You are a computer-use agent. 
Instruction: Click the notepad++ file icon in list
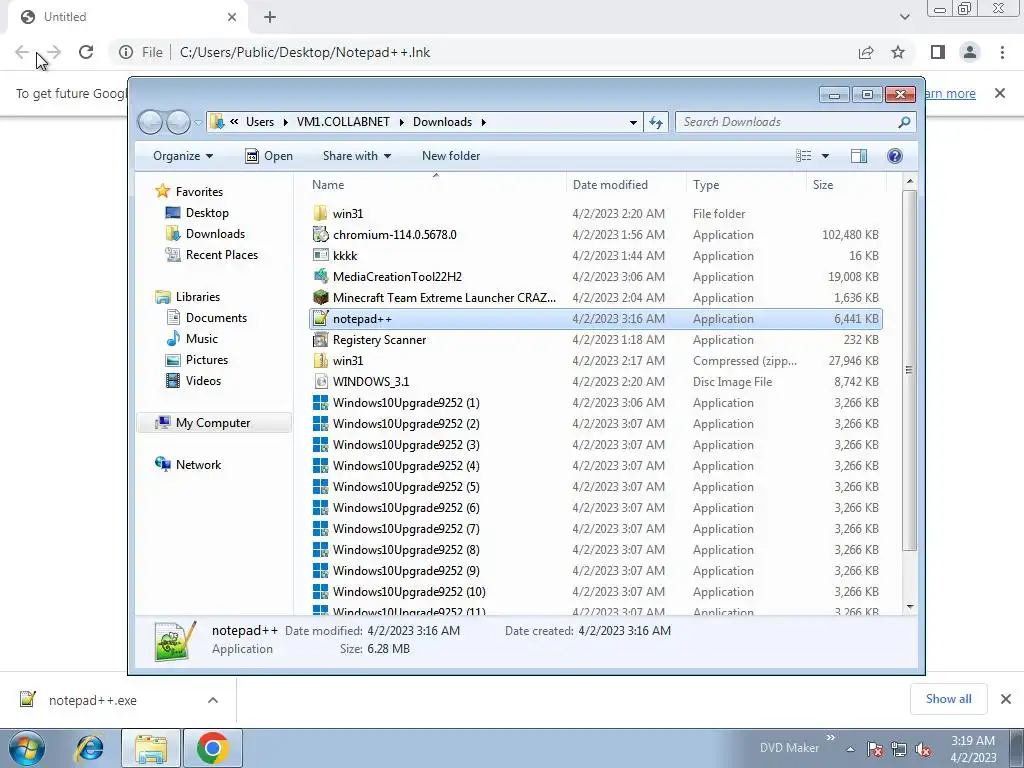click(x=320, y=319)
